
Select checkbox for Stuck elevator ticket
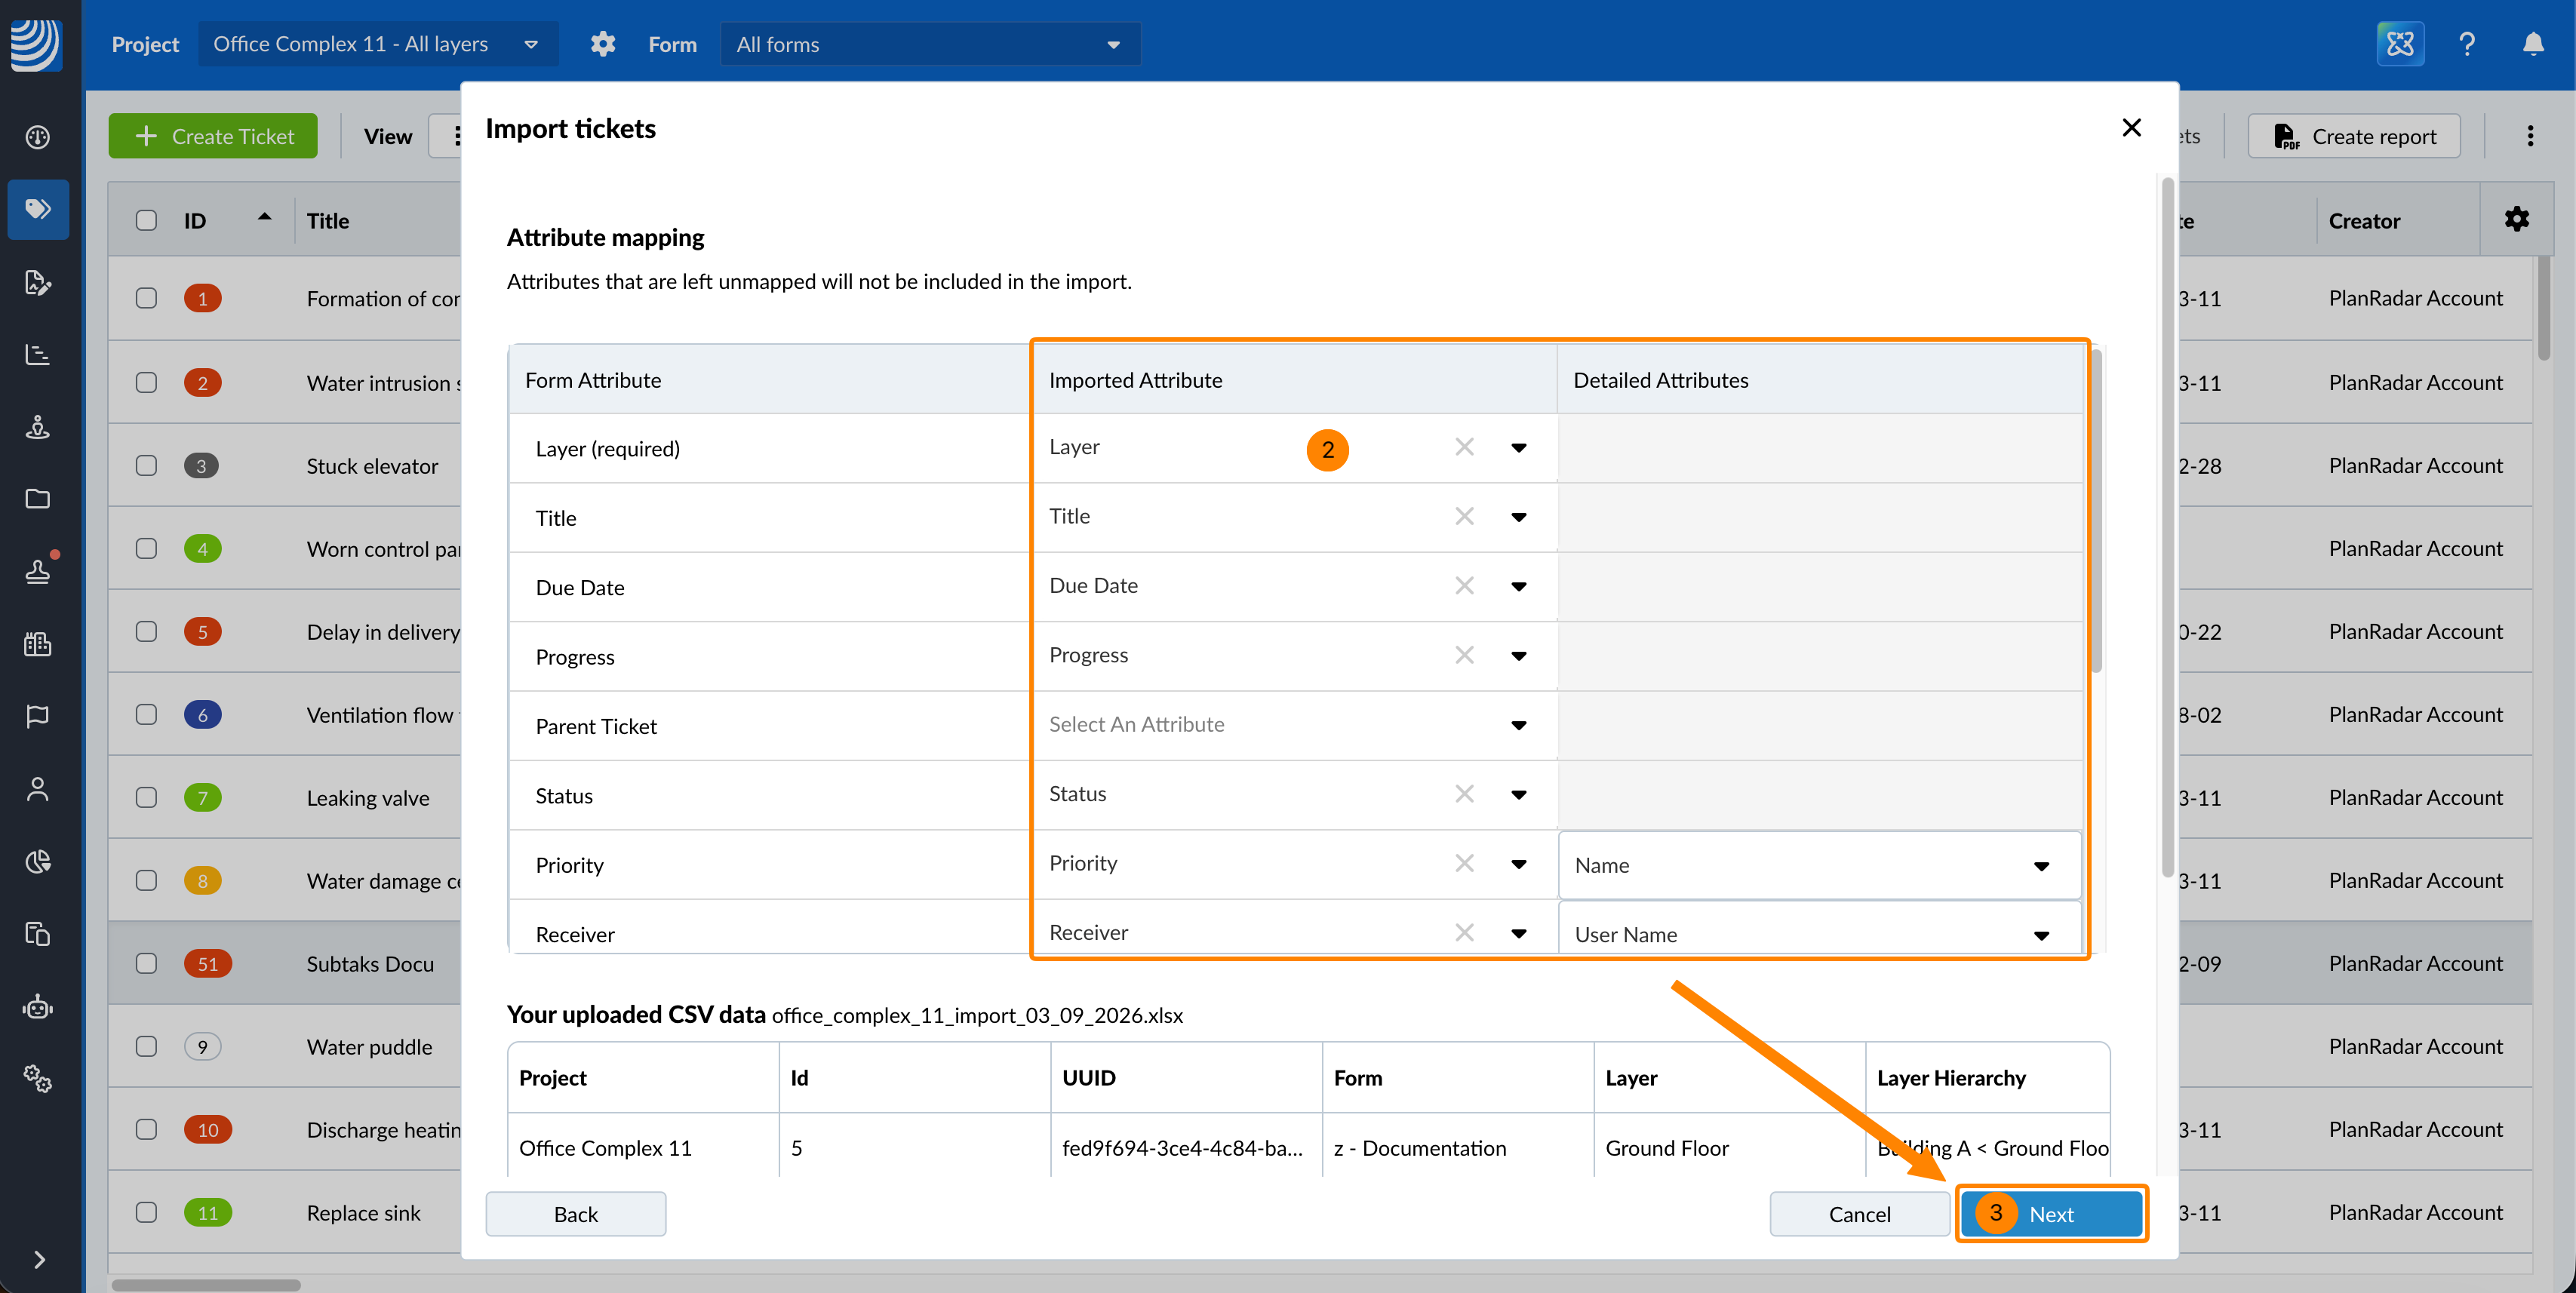[146, 466]
